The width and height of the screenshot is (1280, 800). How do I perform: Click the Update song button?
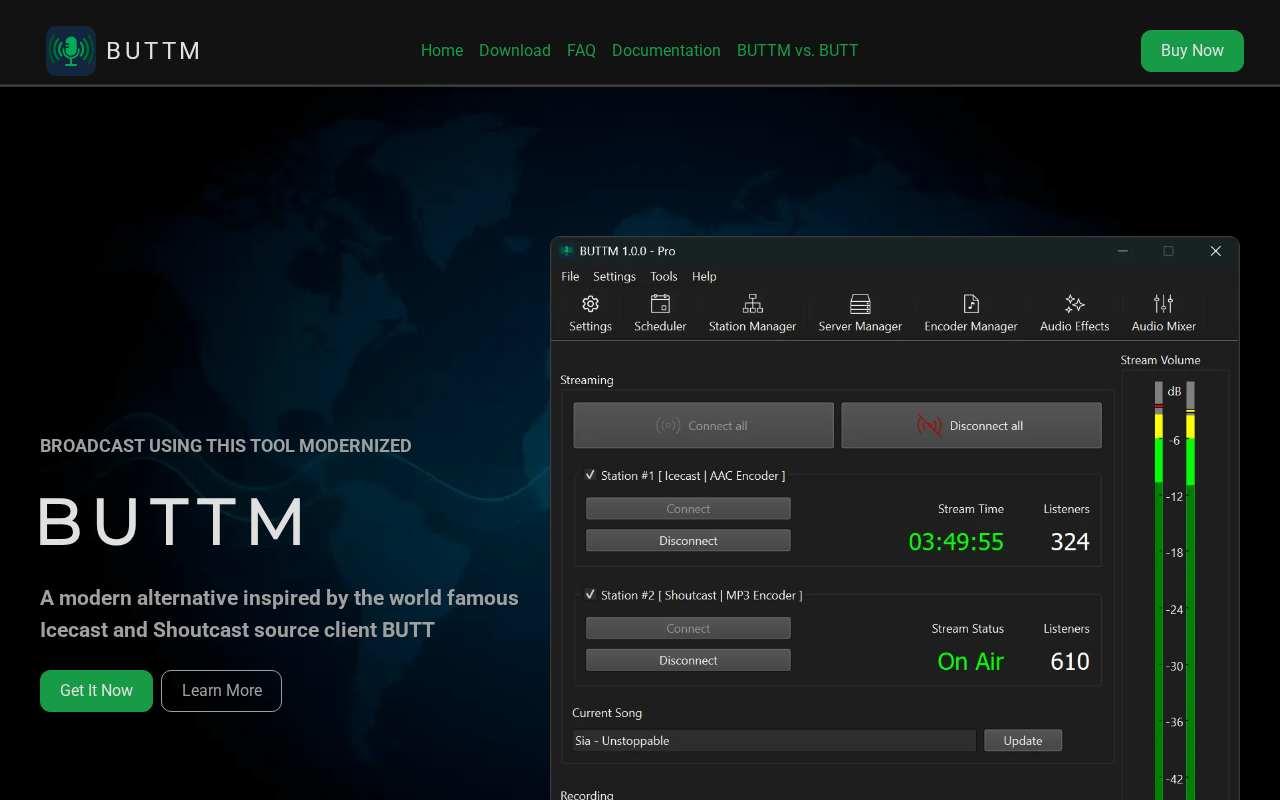pos(1023,740)
